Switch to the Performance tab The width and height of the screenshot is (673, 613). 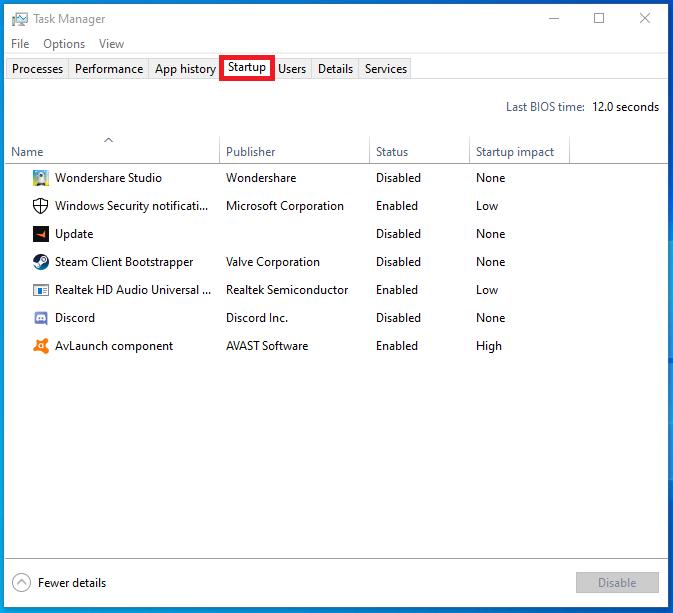point(109,69)
